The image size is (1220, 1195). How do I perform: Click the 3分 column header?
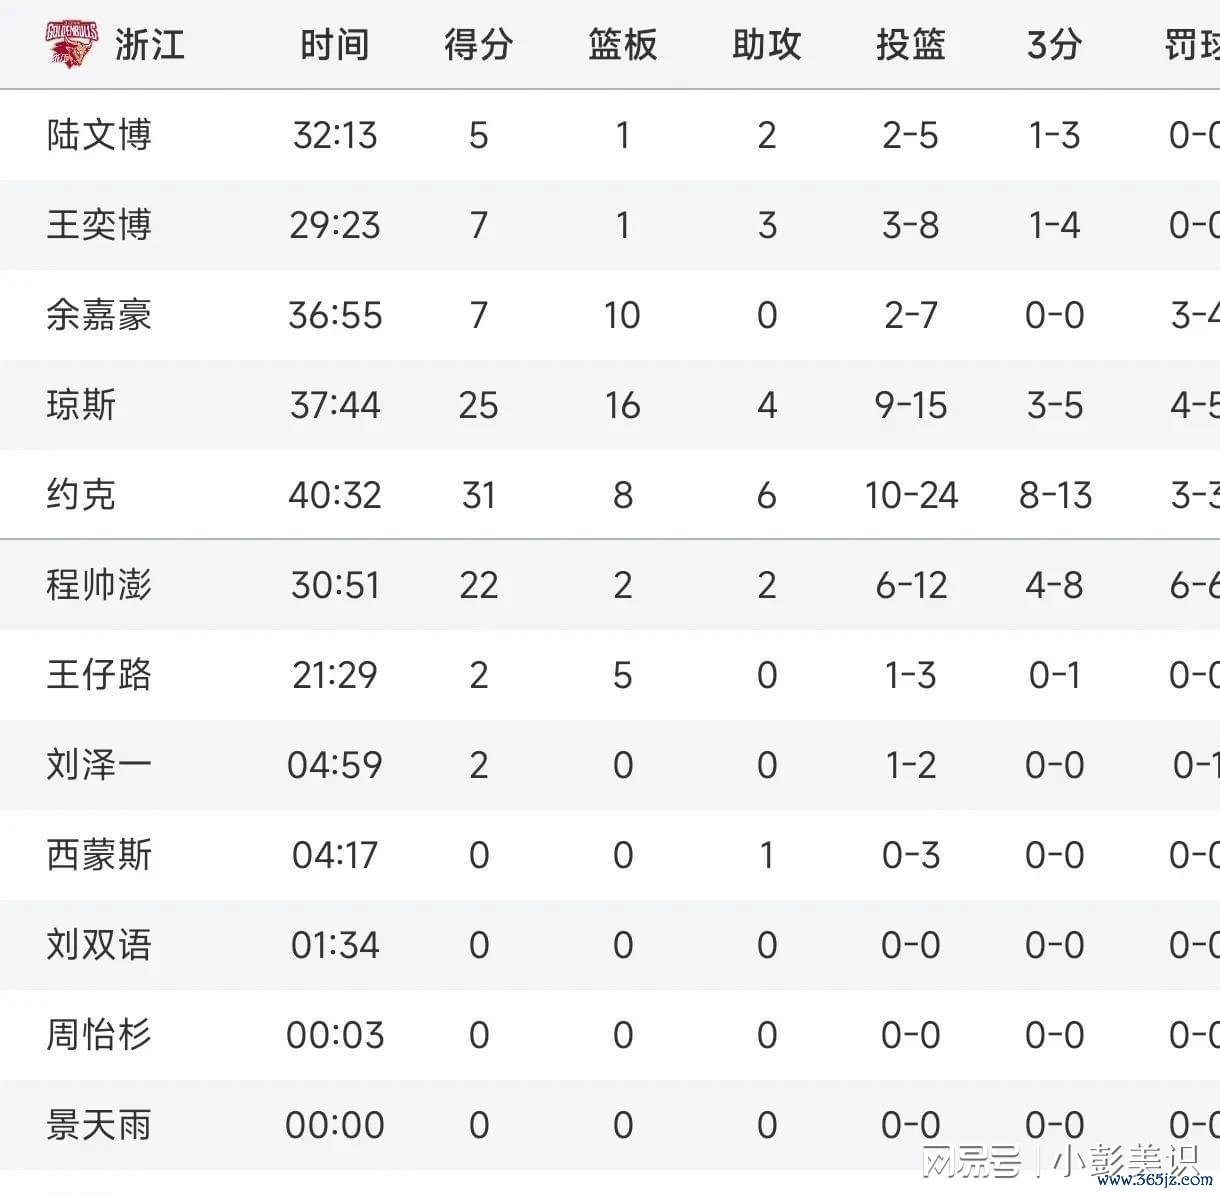click(1054, 45)
